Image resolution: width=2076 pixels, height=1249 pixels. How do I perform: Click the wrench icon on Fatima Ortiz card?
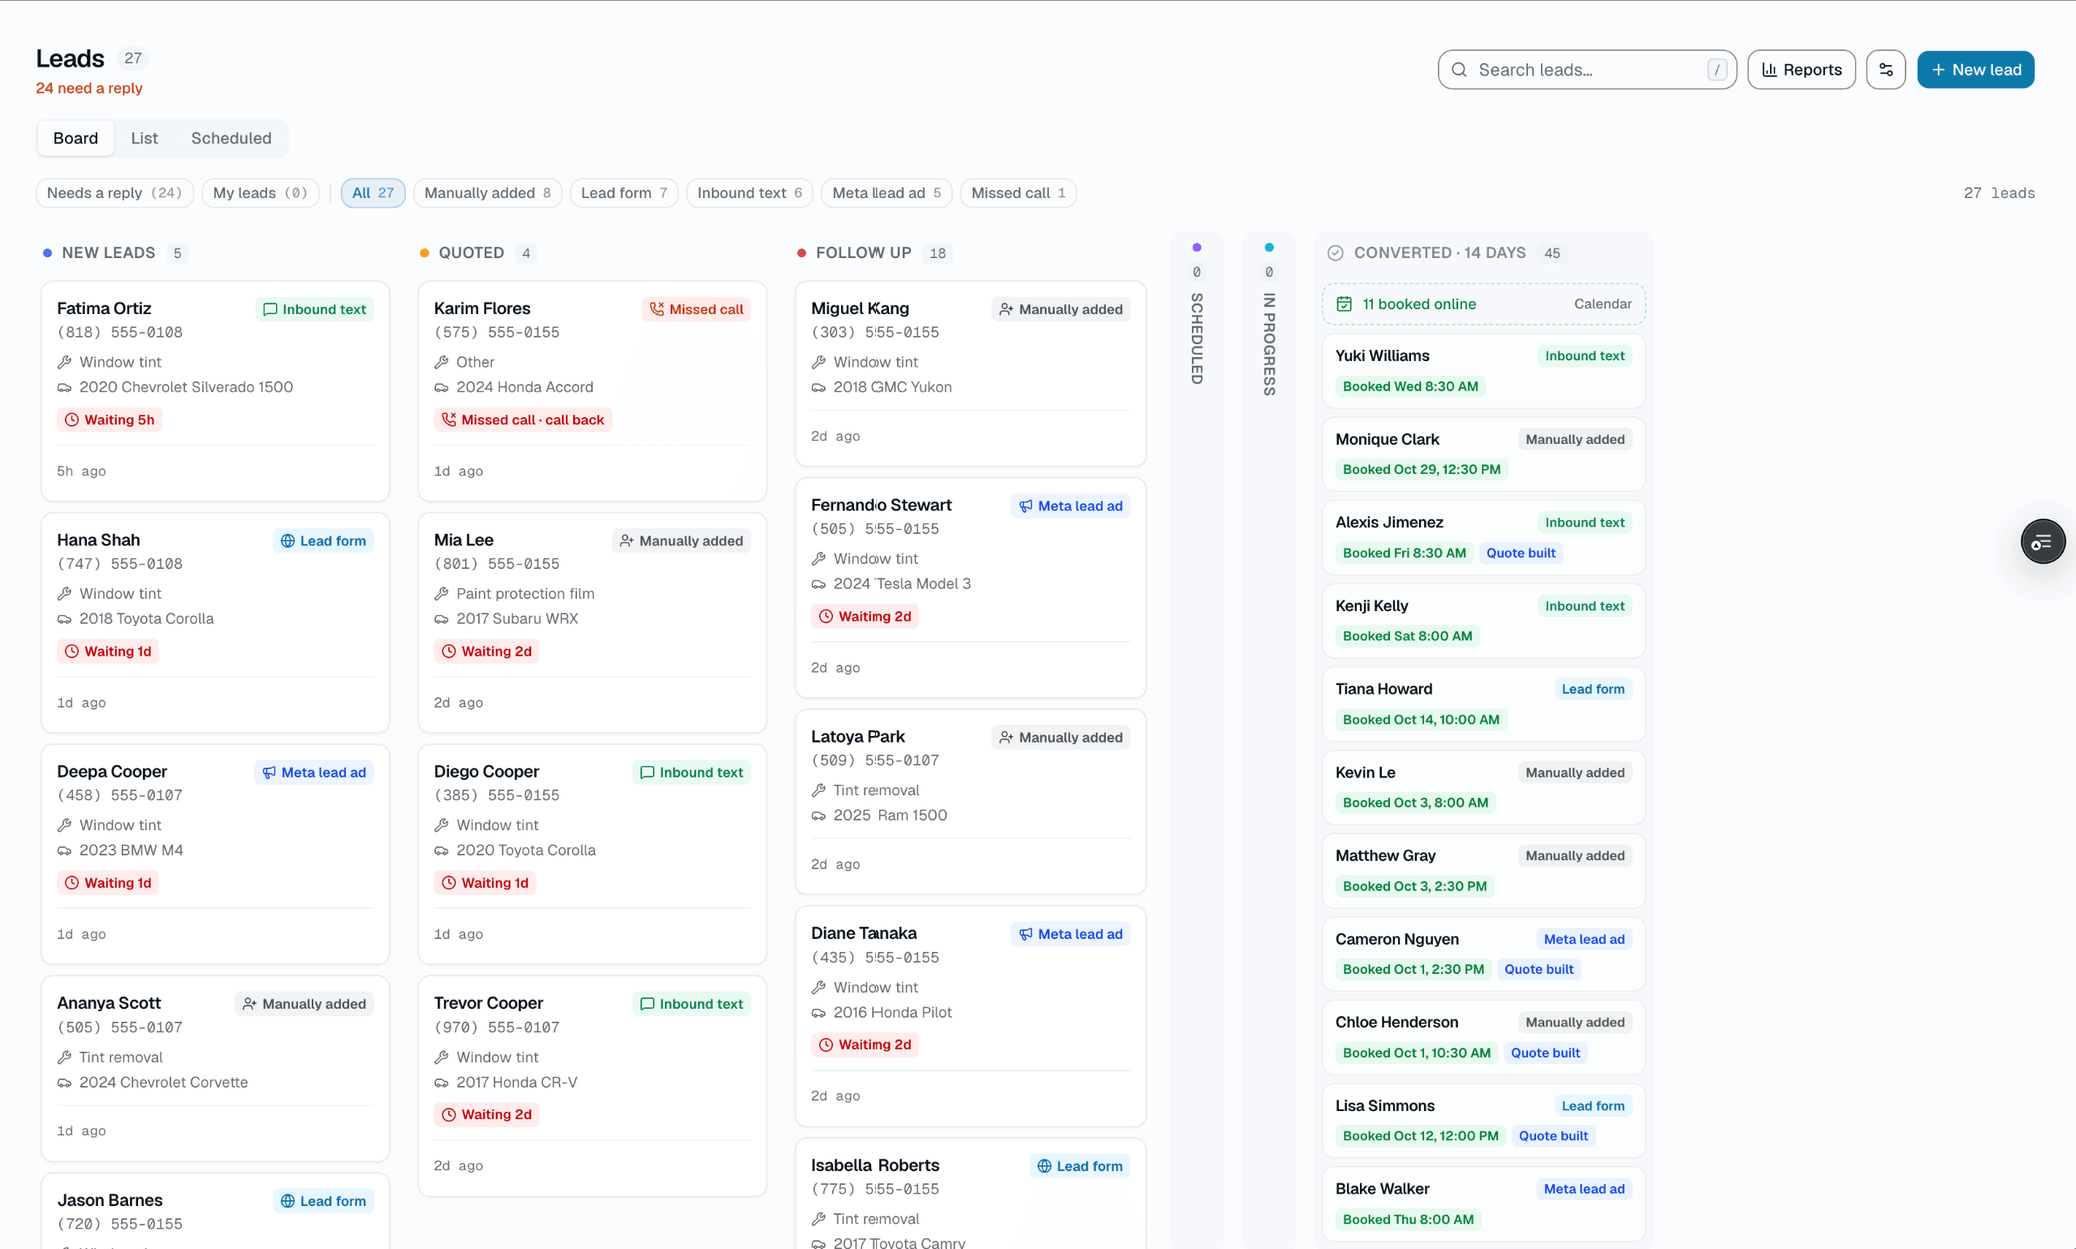64,362
